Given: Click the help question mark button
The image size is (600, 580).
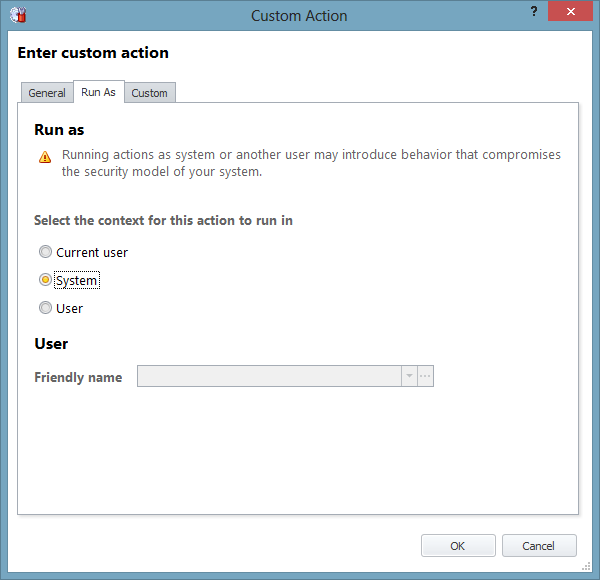Looking at the screenshot, I should click(534, 11).
